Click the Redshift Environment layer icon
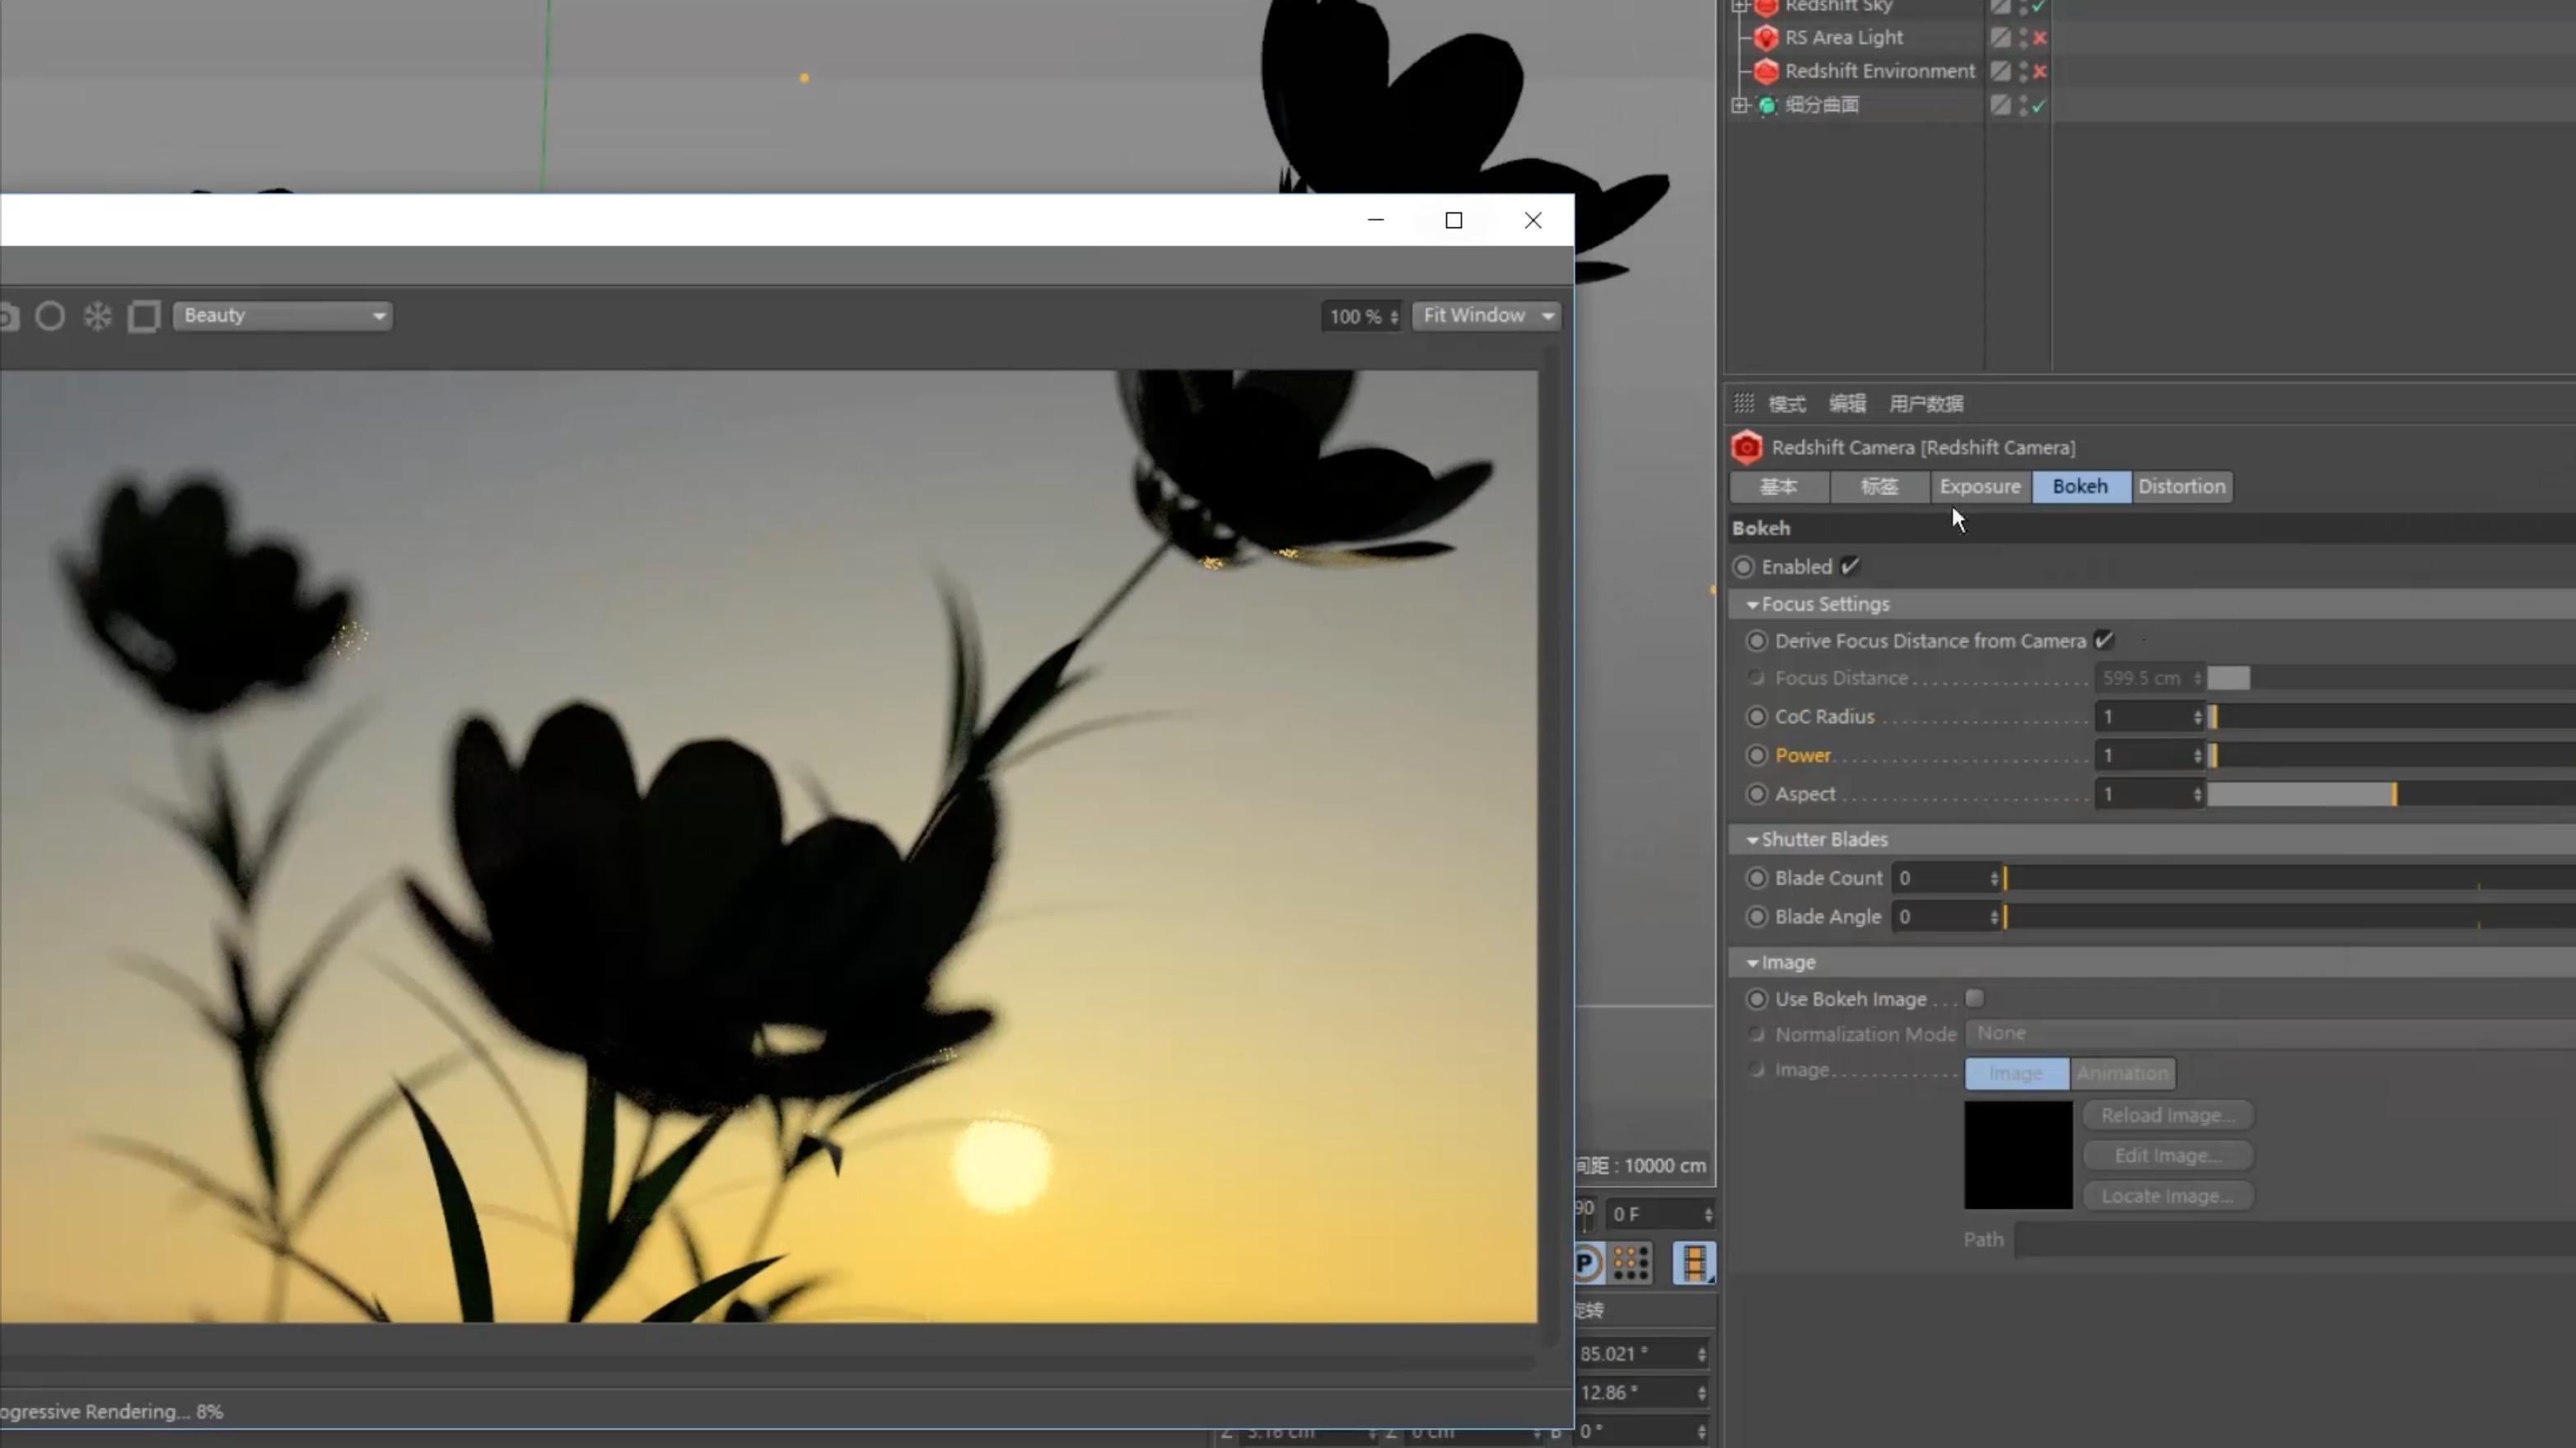 pyautogui.click(x=1766, y=71)
